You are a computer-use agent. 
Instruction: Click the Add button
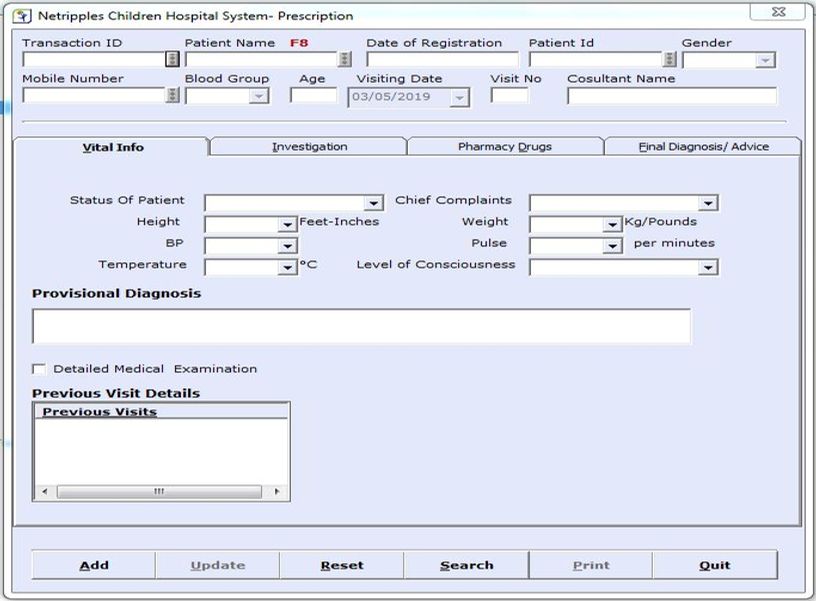click(x=94, y=565)
